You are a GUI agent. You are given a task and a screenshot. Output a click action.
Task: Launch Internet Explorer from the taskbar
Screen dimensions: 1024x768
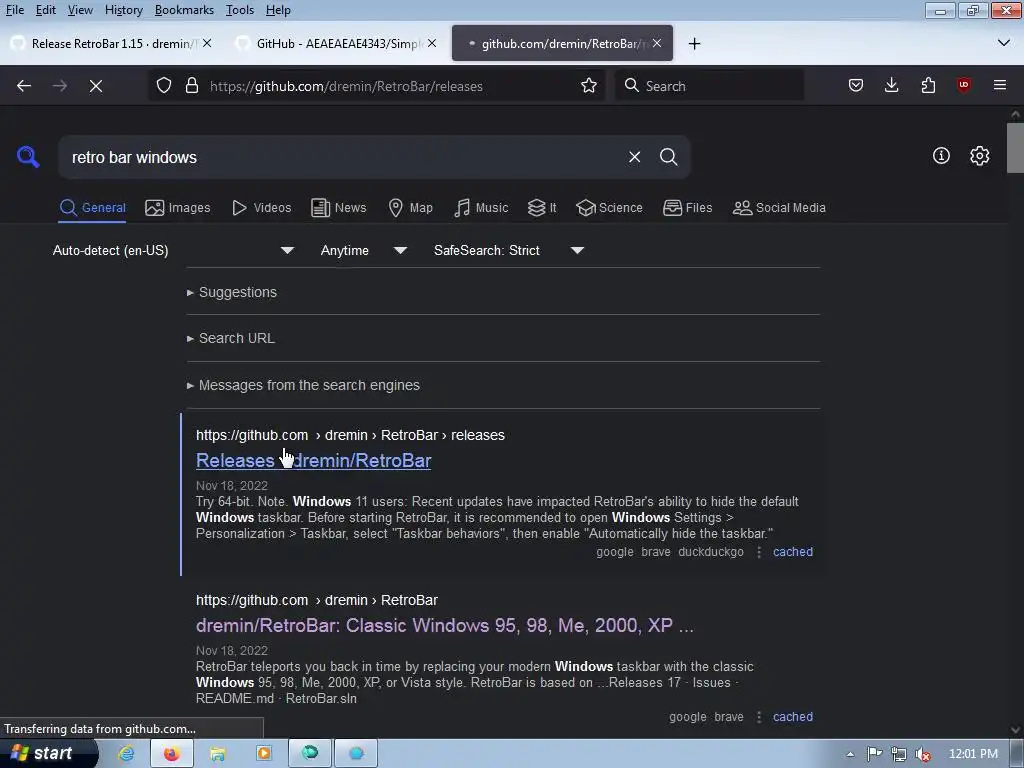pos(125,754)
